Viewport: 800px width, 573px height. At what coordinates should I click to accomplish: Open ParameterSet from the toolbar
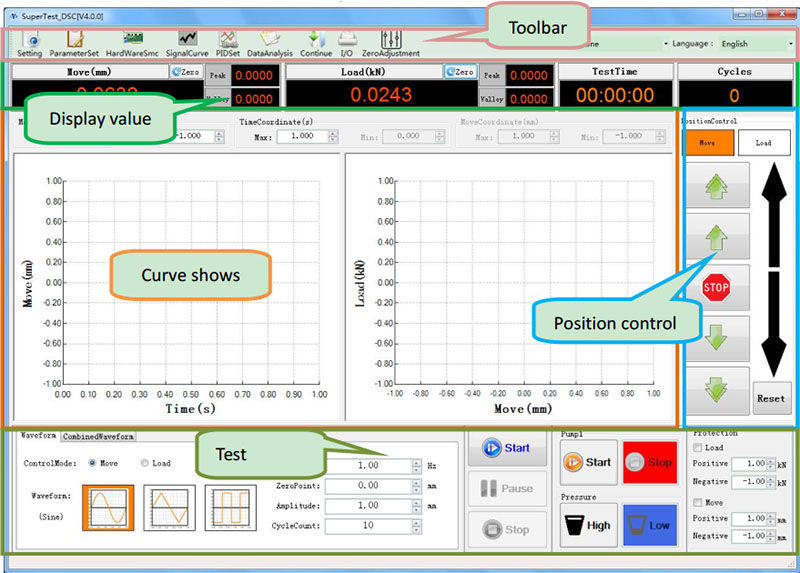(x=75, y=42)
